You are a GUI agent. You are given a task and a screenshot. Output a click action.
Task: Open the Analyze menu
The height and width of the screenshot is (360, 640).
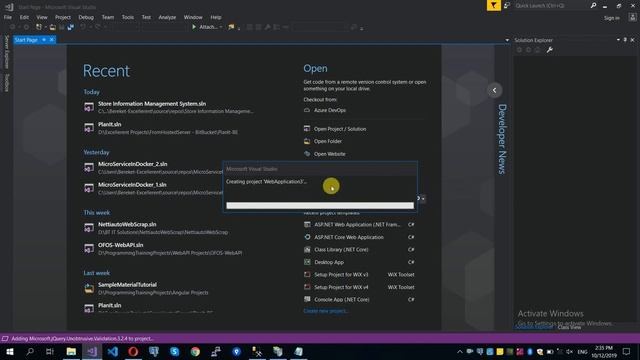167,17
